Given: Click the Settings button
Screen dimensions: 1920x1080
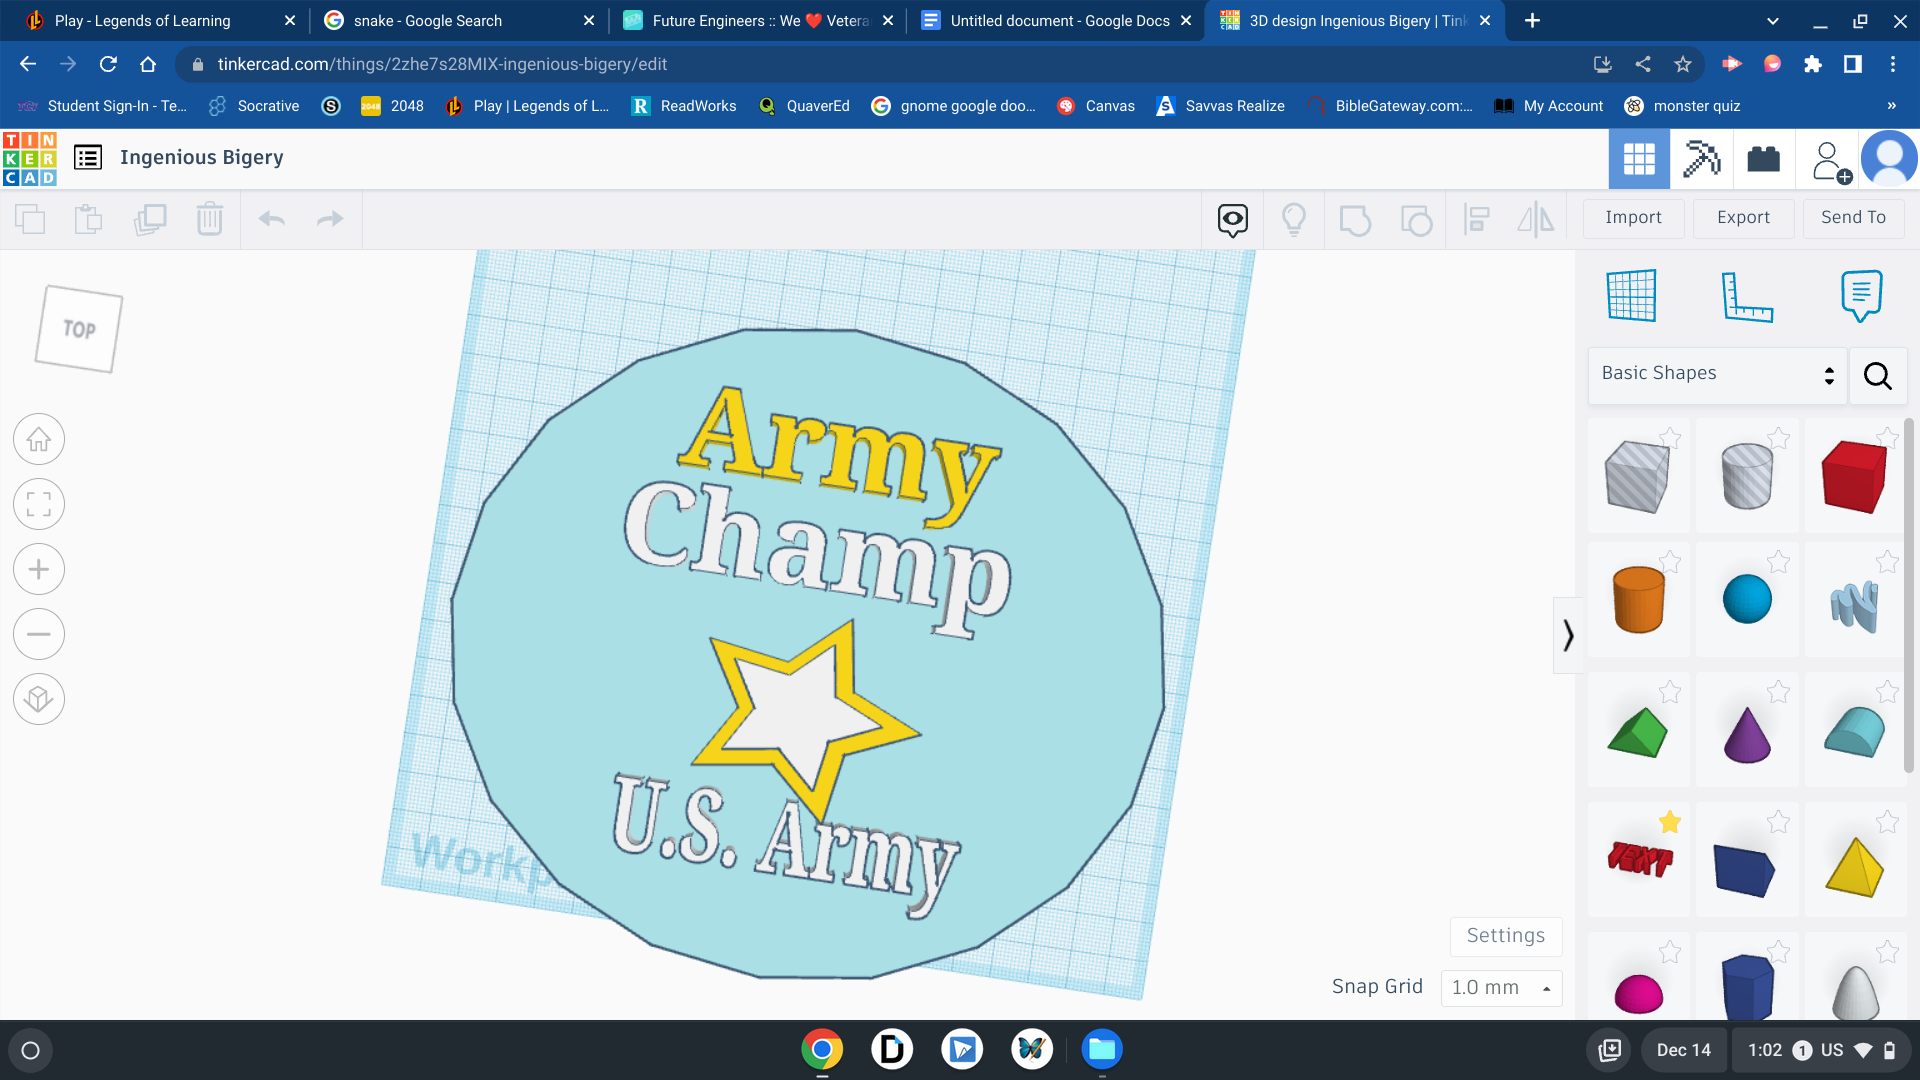Looking at the screenshot, I should coord(1506,936).
